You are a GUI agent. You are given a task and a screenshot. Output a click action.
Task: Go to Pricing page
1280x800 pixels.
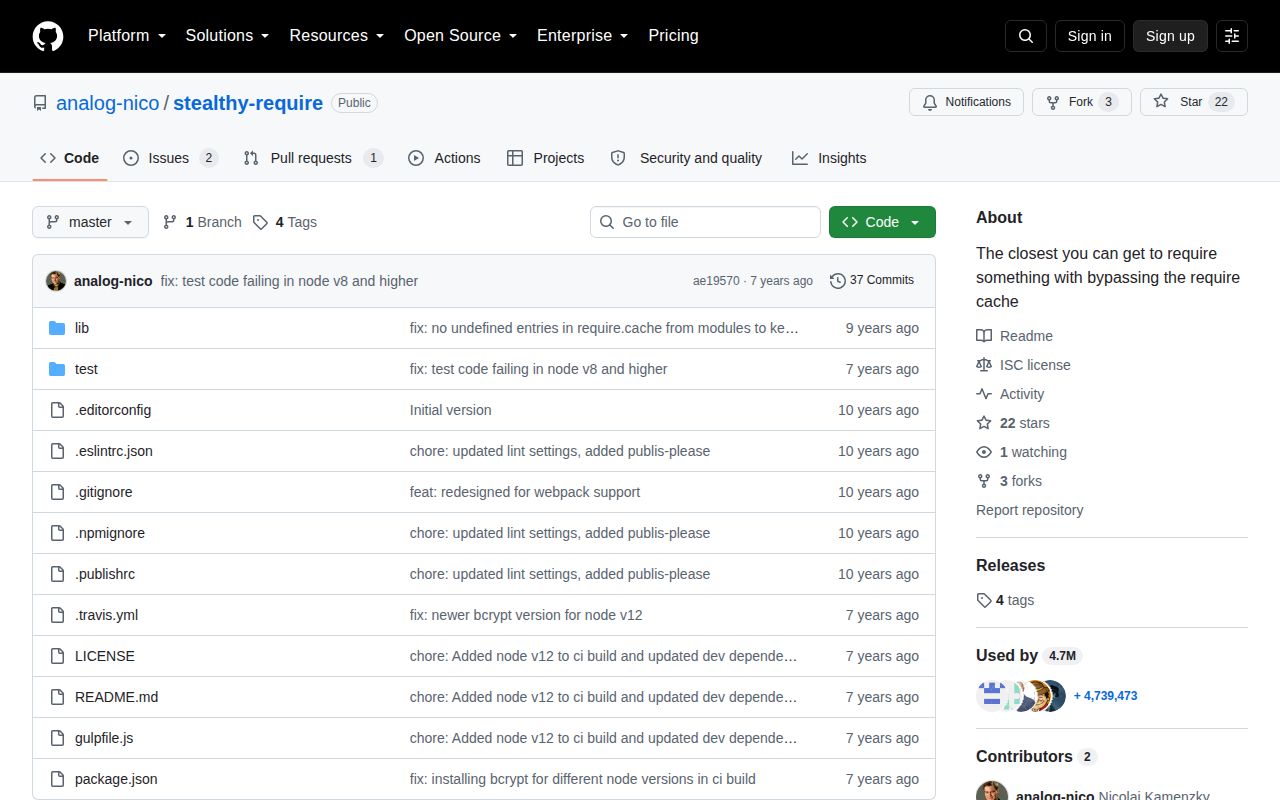tap(673, 36)
